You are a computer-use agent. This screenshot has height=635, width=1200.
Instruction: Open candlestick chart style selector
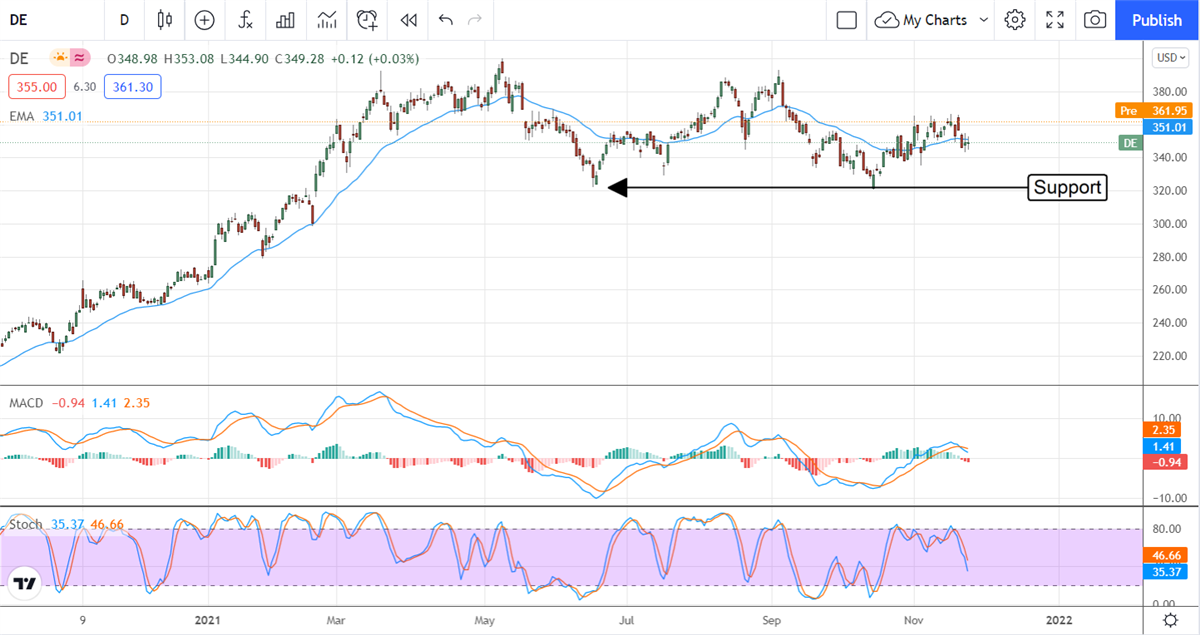(165, 20)
